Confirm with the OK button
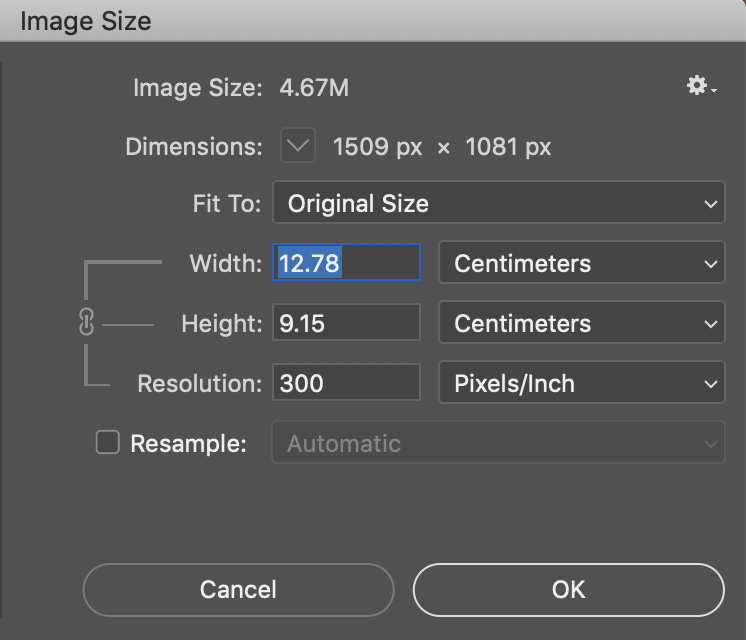 click(568, 590)
